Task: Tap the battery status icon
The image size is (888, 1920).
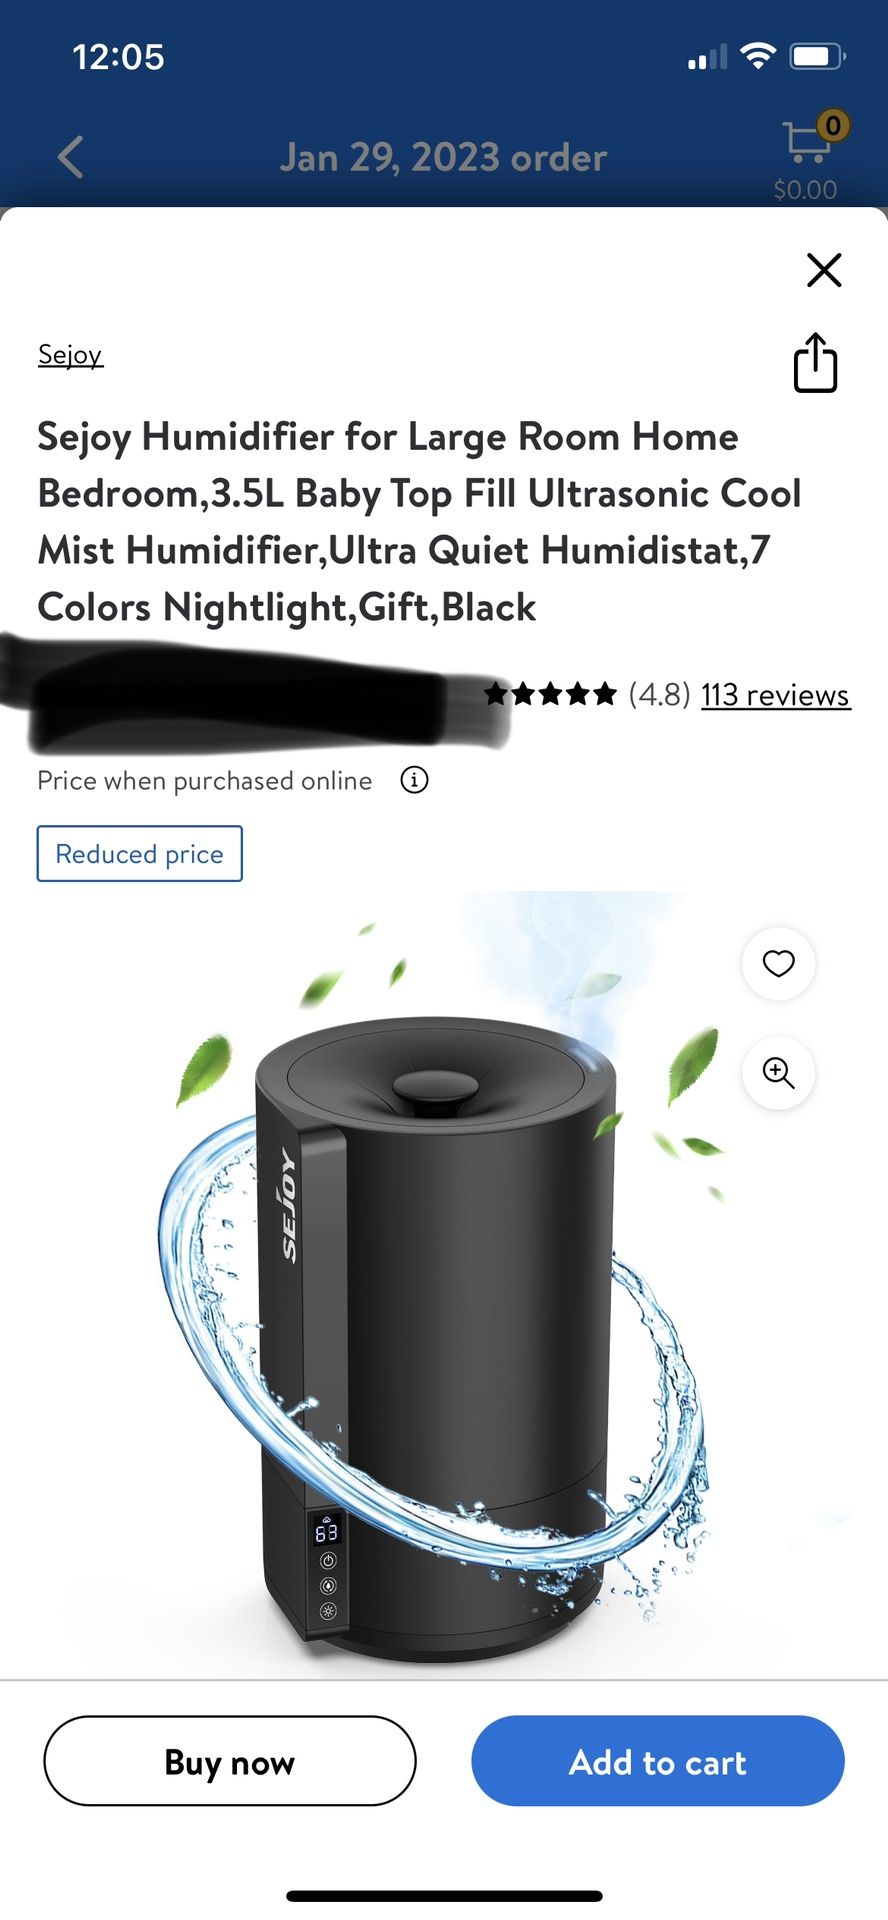Action: coord(818,56)
